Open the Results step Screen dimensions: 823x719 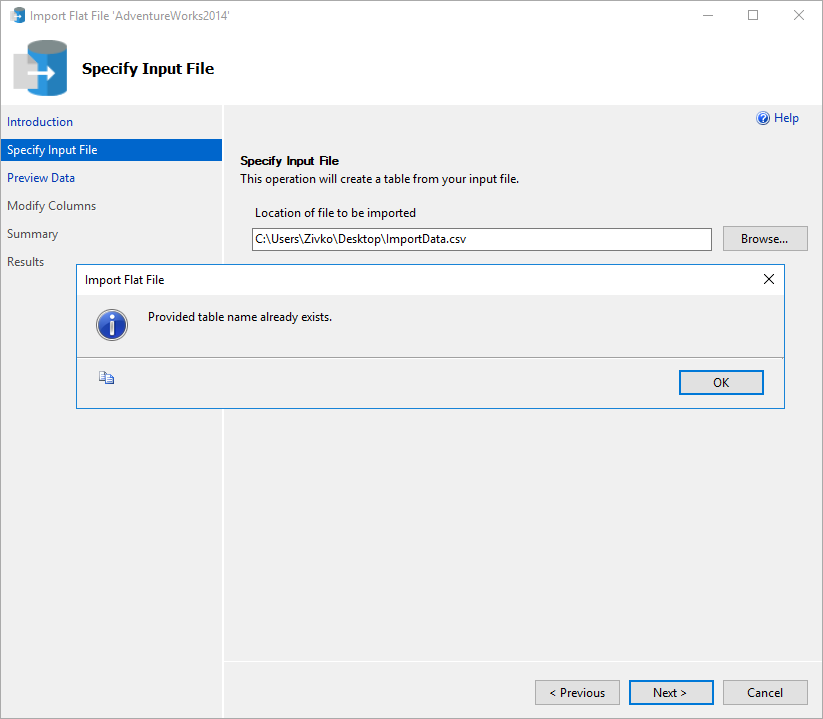pos(26,262)
